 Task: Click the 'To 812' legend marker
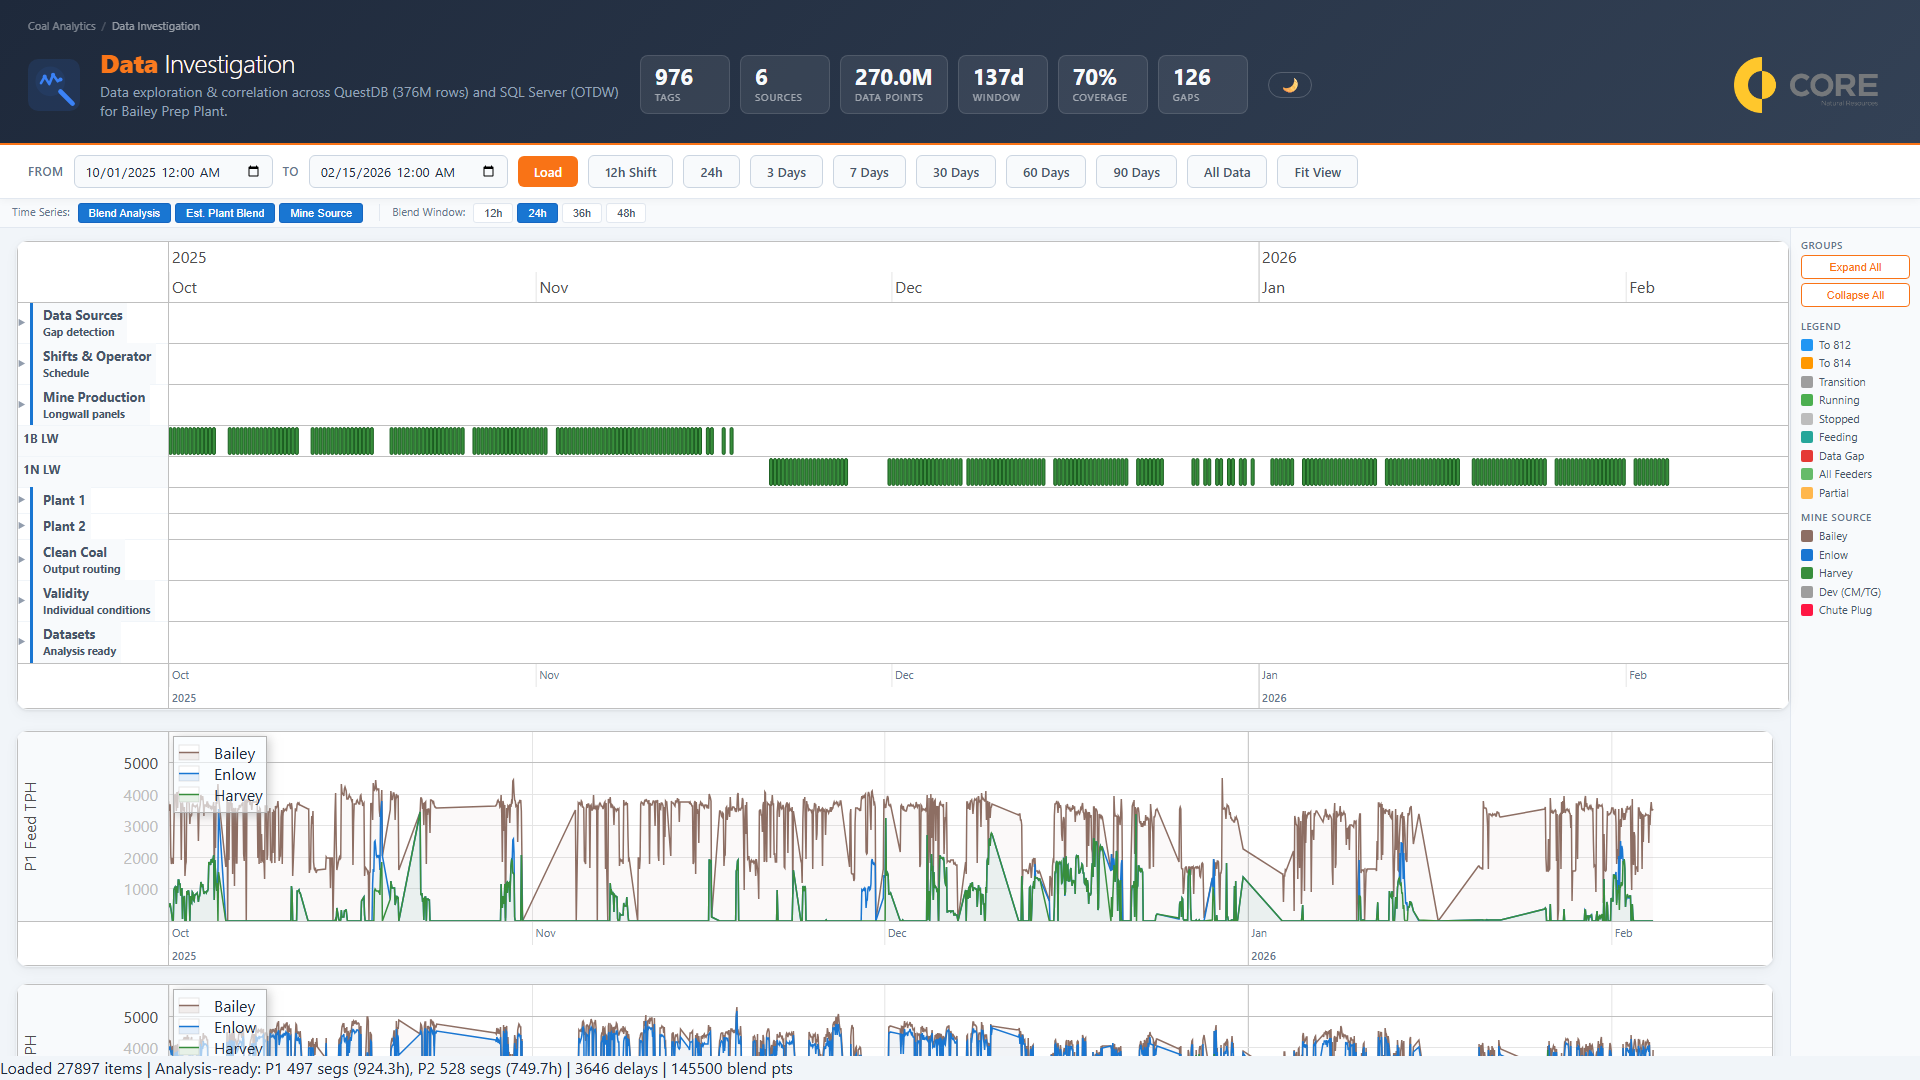pos(1806,345)
